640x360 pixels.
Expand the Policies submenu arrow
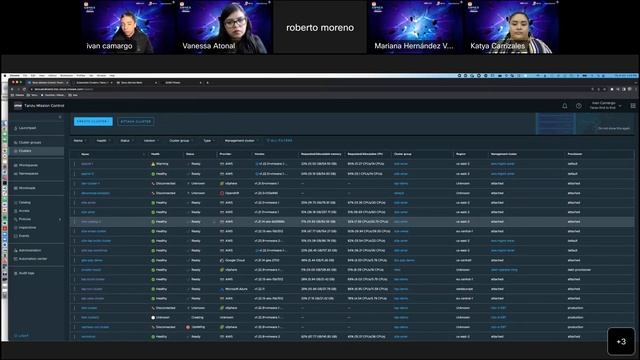[x=60, y=219]
